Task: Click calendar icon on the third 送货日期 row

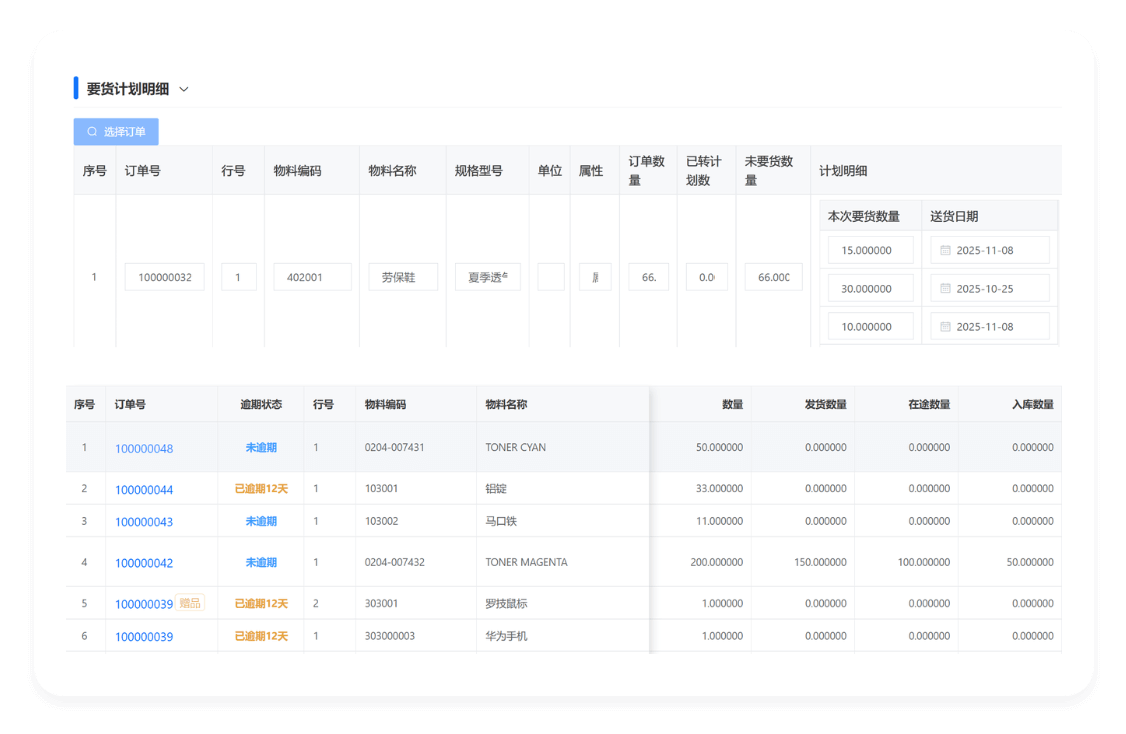Action: coord(946,326)
